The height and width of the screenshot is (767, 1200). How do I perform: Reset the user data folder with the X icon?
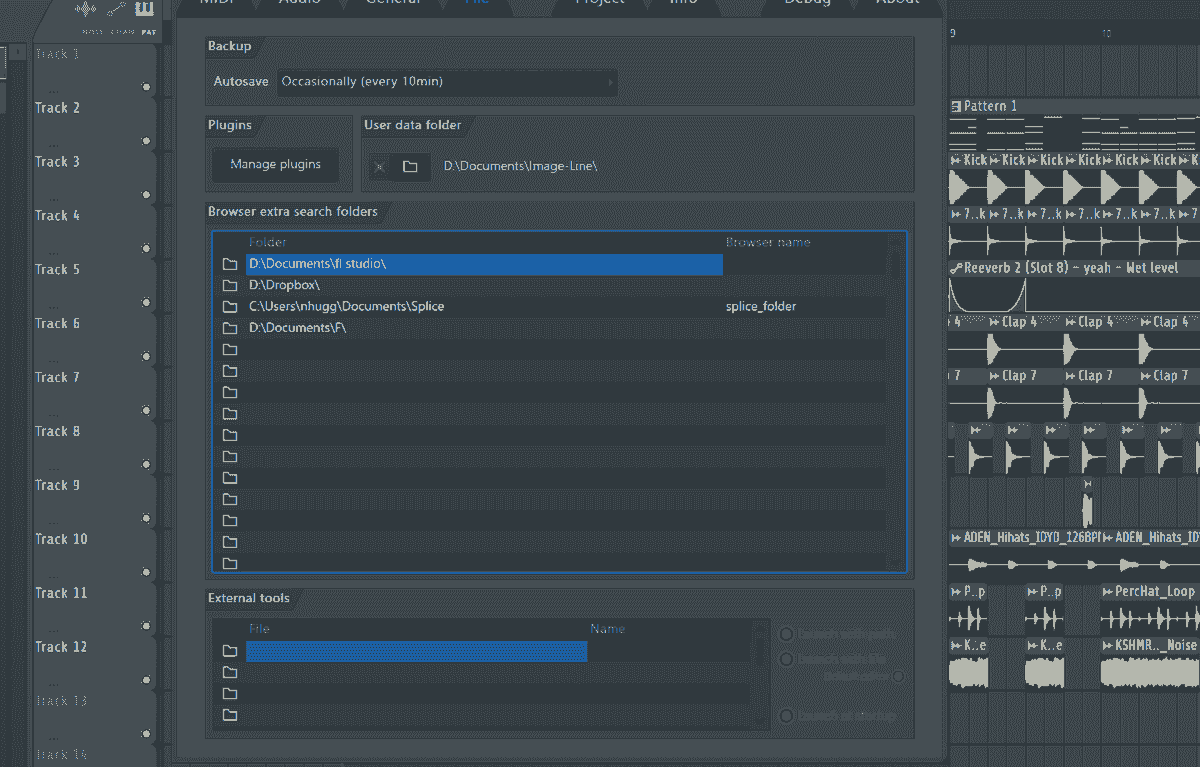[x=379, y=167]
